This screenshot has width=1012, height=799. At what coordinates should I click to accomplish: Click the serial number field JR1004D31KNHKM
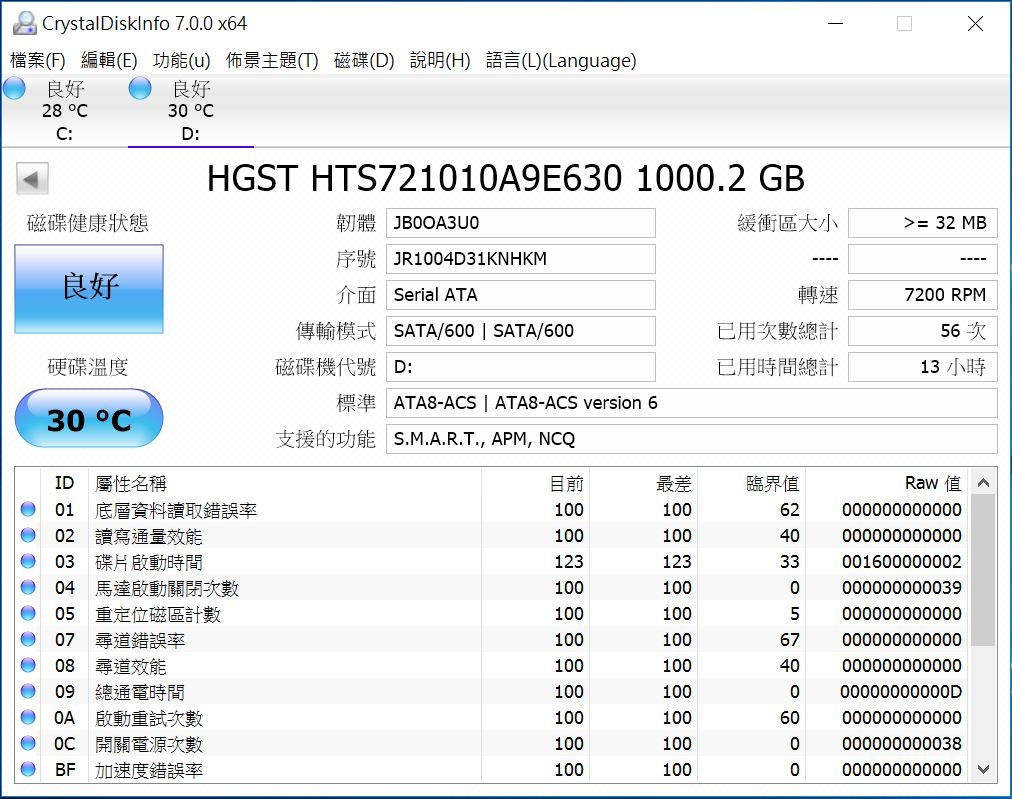[521, 259]
